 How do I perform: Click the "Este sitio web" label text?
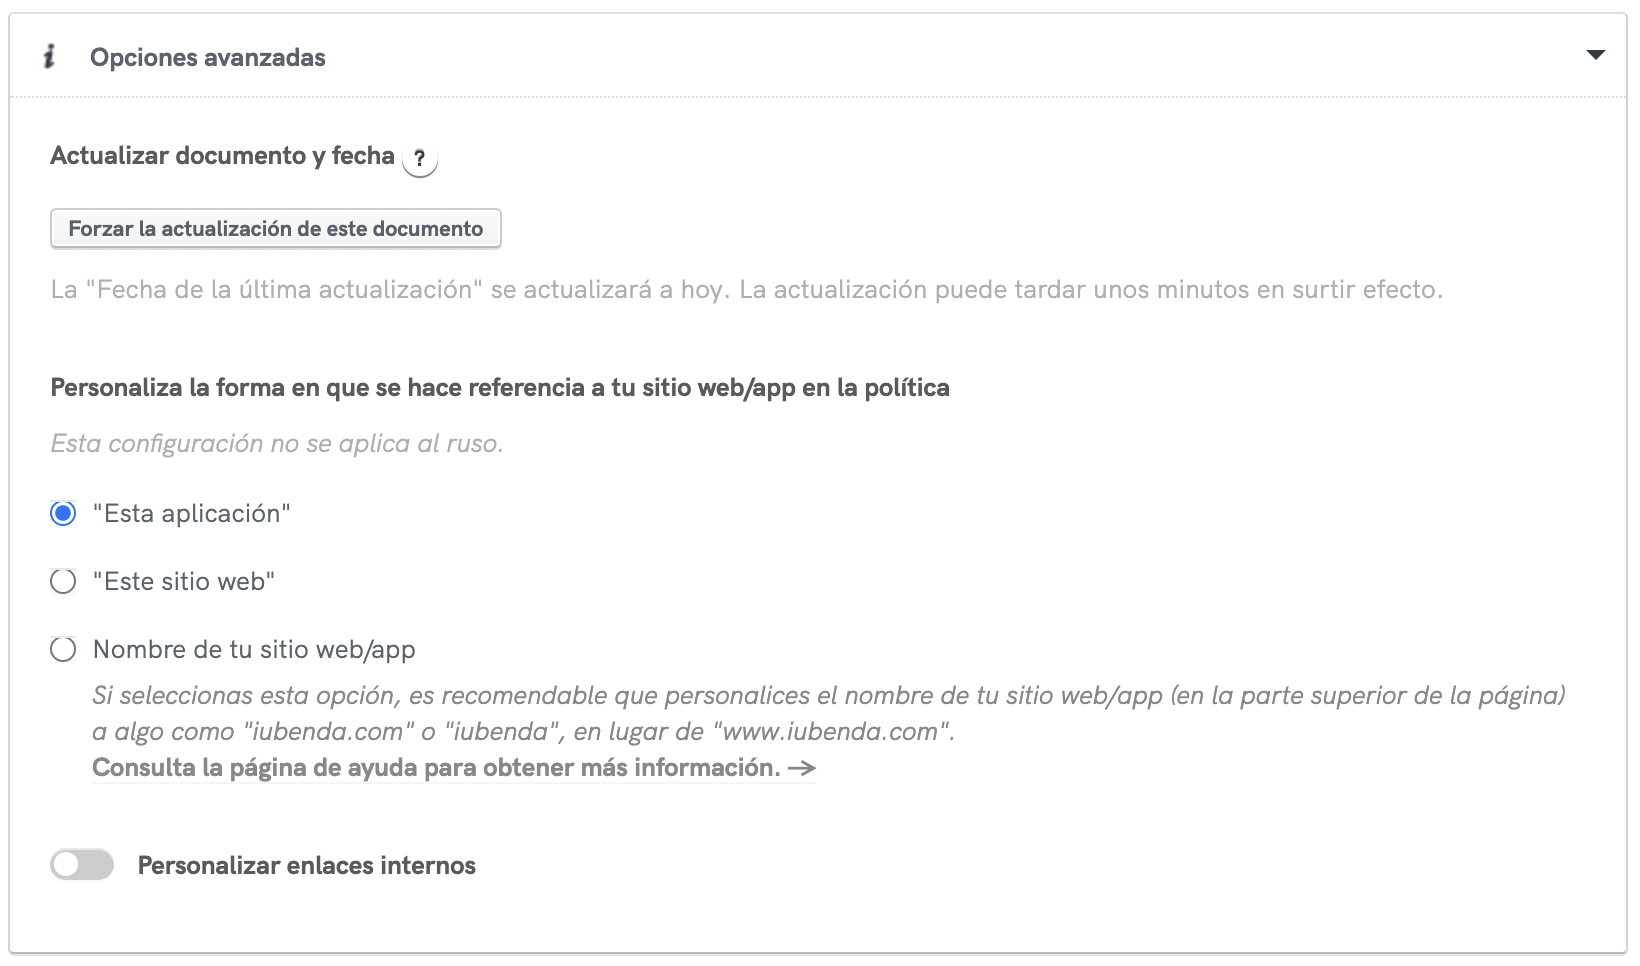tap(184, 582)
